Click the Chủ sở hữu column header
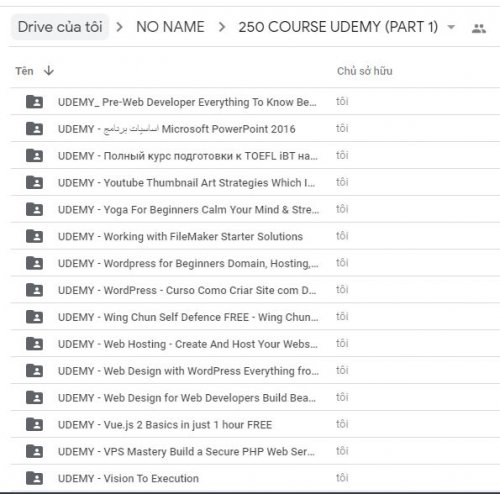 point(365,71)
